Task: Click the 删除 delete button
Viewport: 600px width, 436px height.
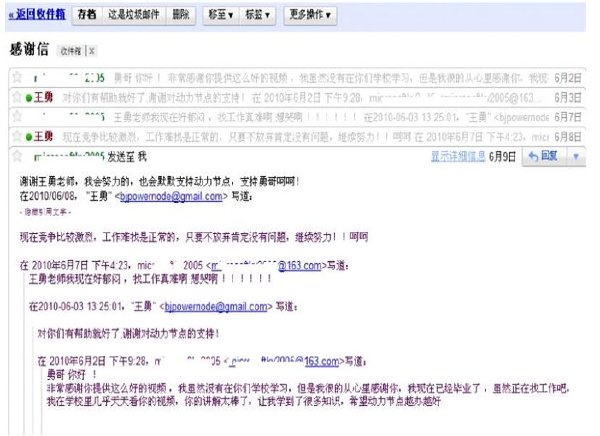Action: tap(181, 15)
